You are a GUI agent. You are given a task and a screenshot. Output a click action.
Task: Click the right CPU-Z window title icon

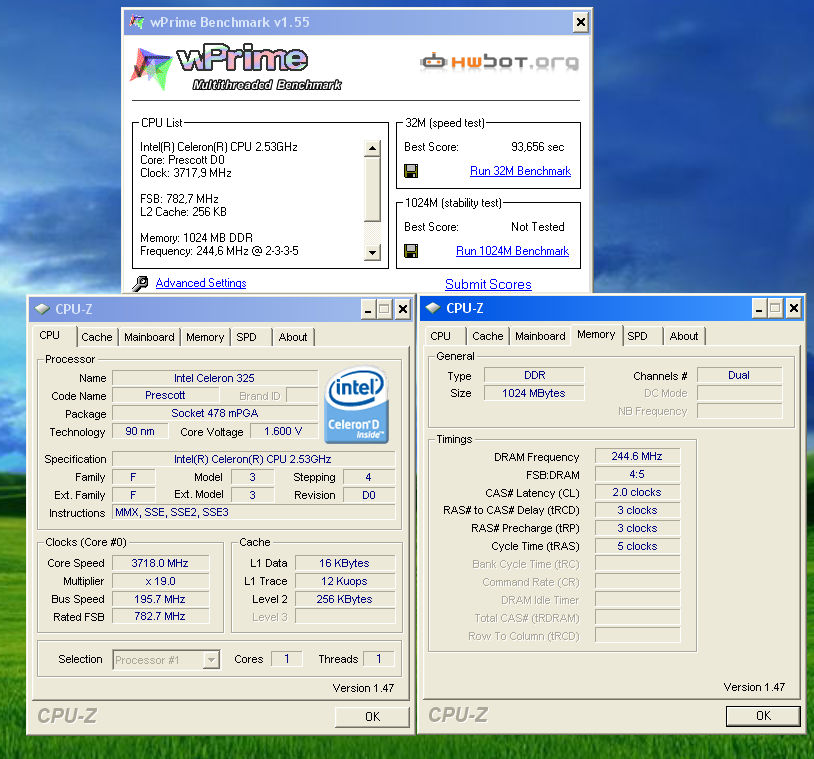pyautogui.click(x=432, y=308)
